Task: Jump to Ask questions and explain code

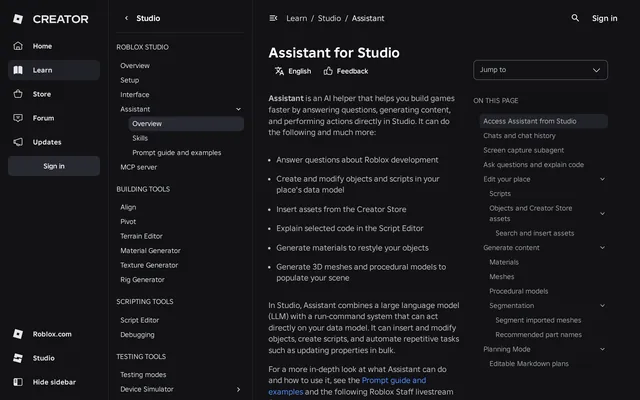Action: tap(533, 164)
